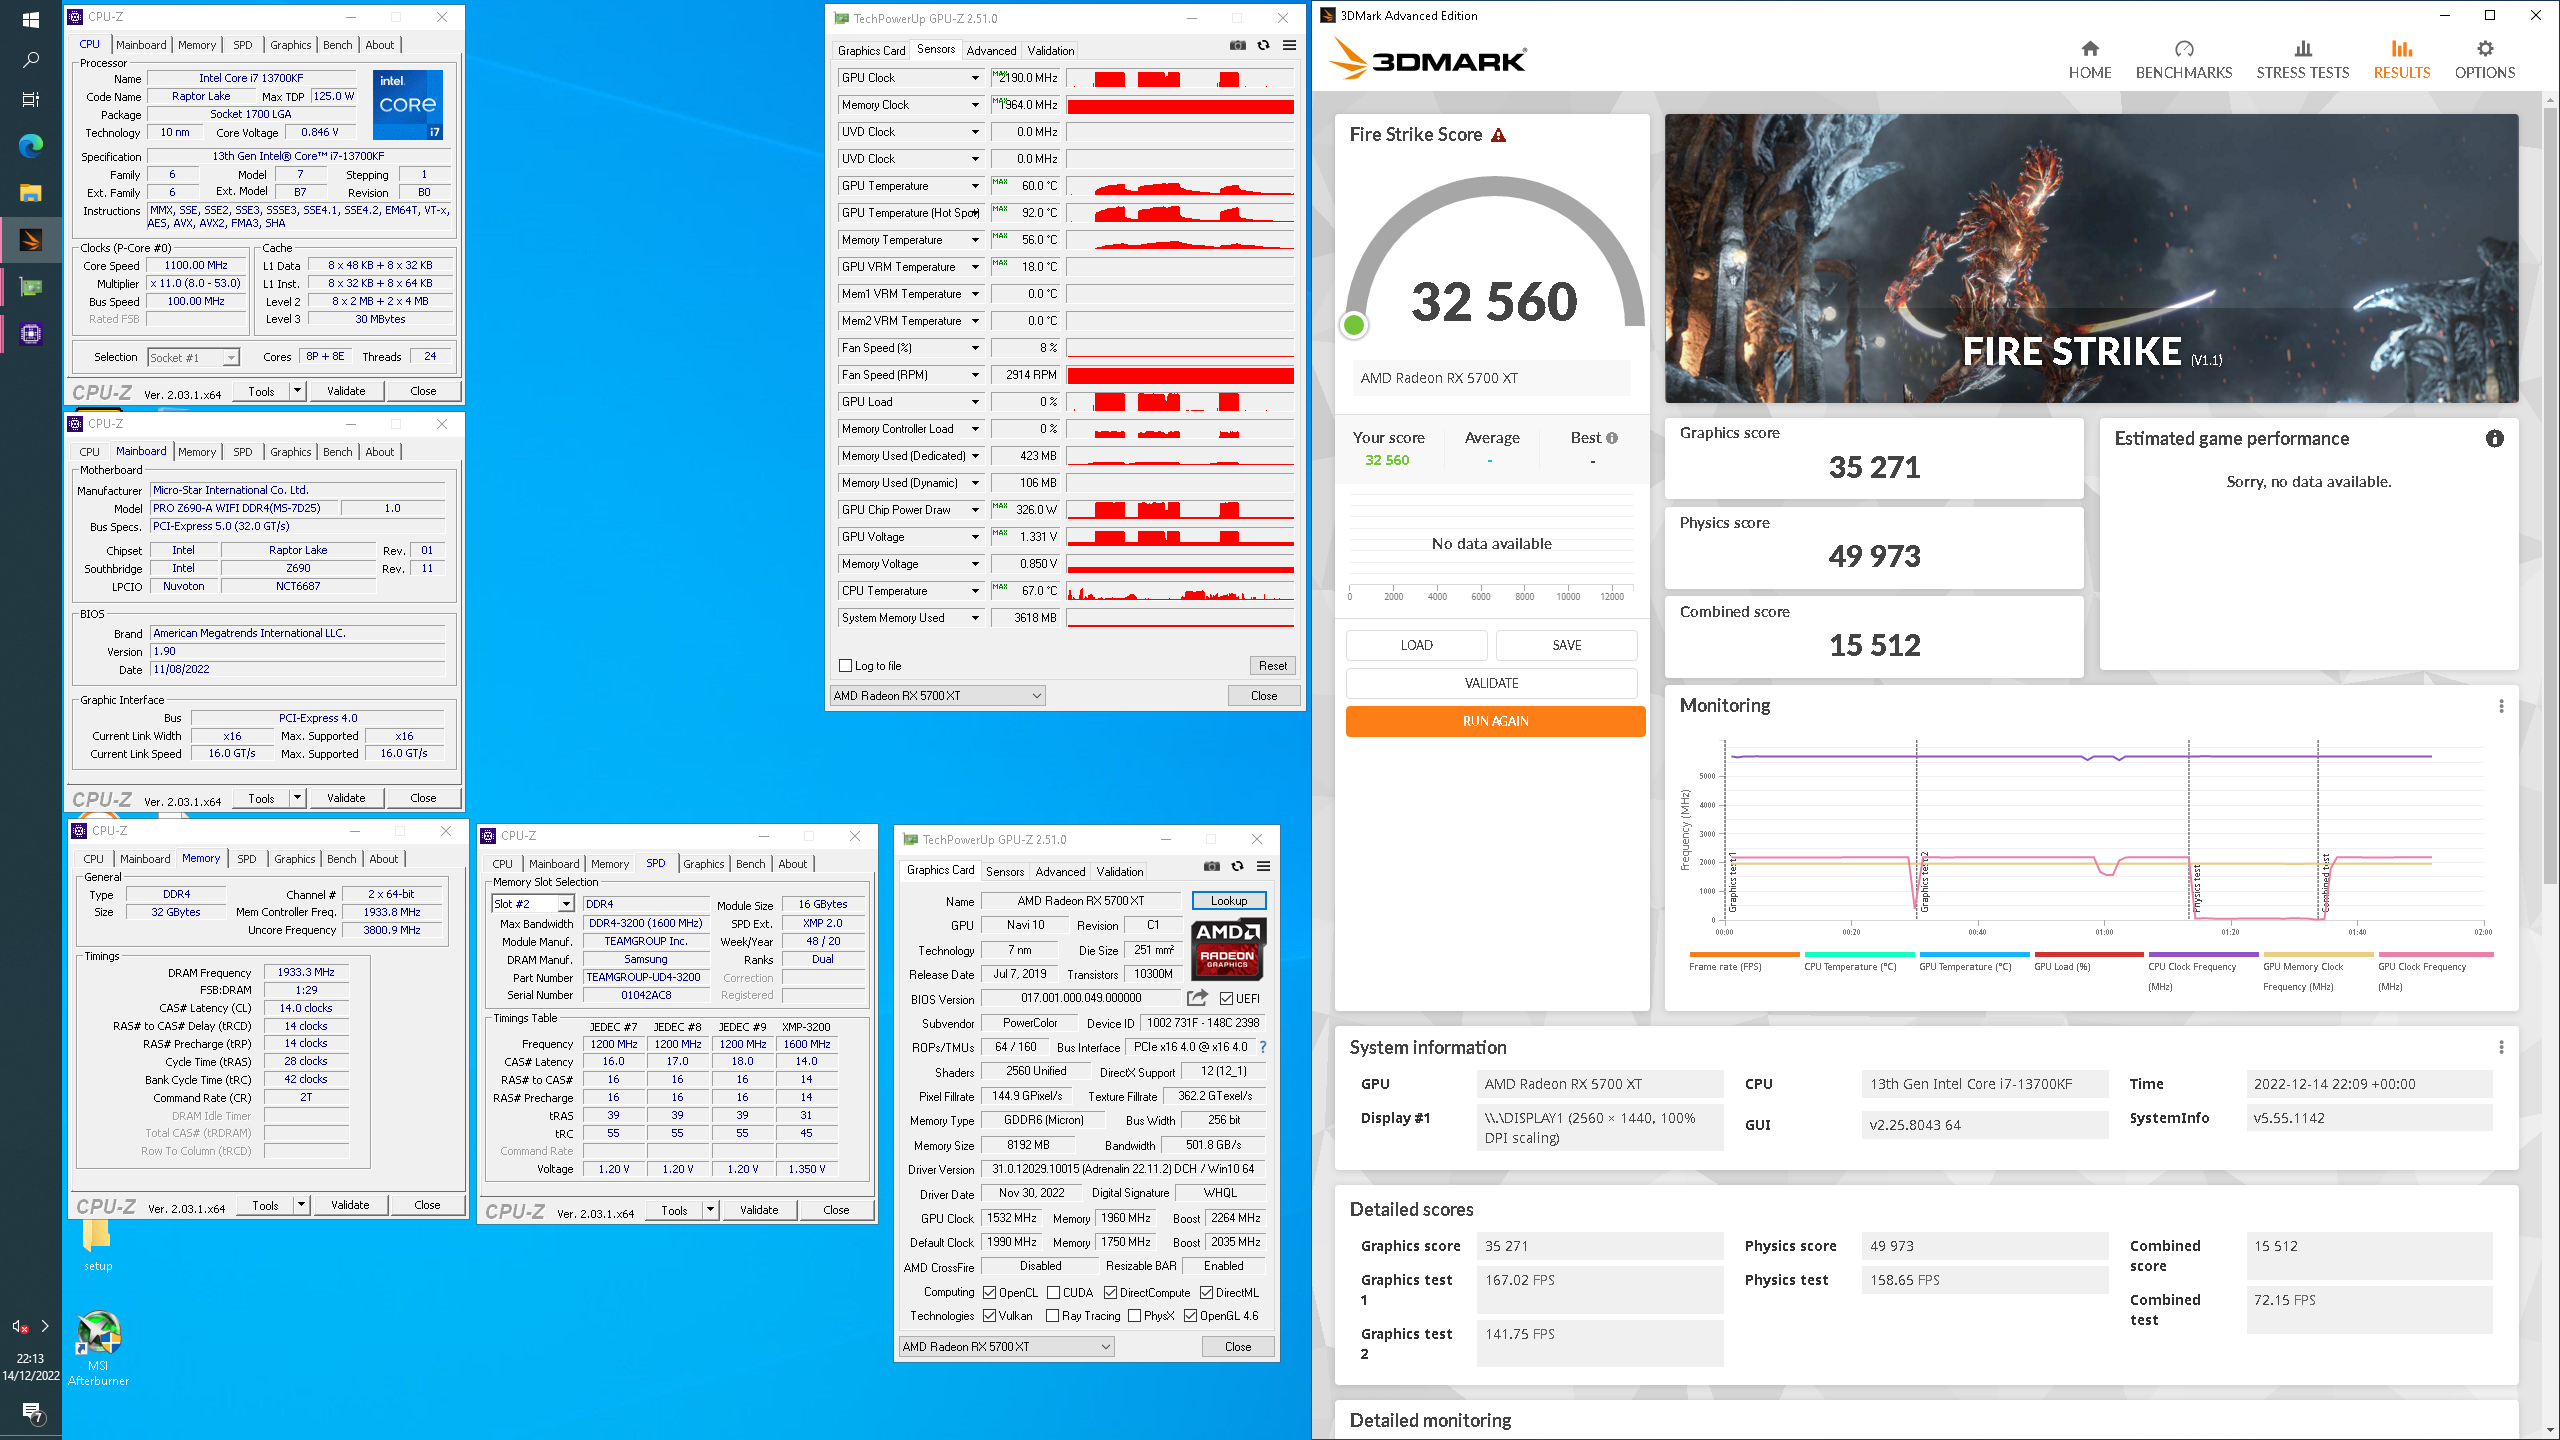The image size is (2560, 1440).
Task: Open Graphics tab in CPU-Z Mainboard window
Action: click(x=291, y=452)
